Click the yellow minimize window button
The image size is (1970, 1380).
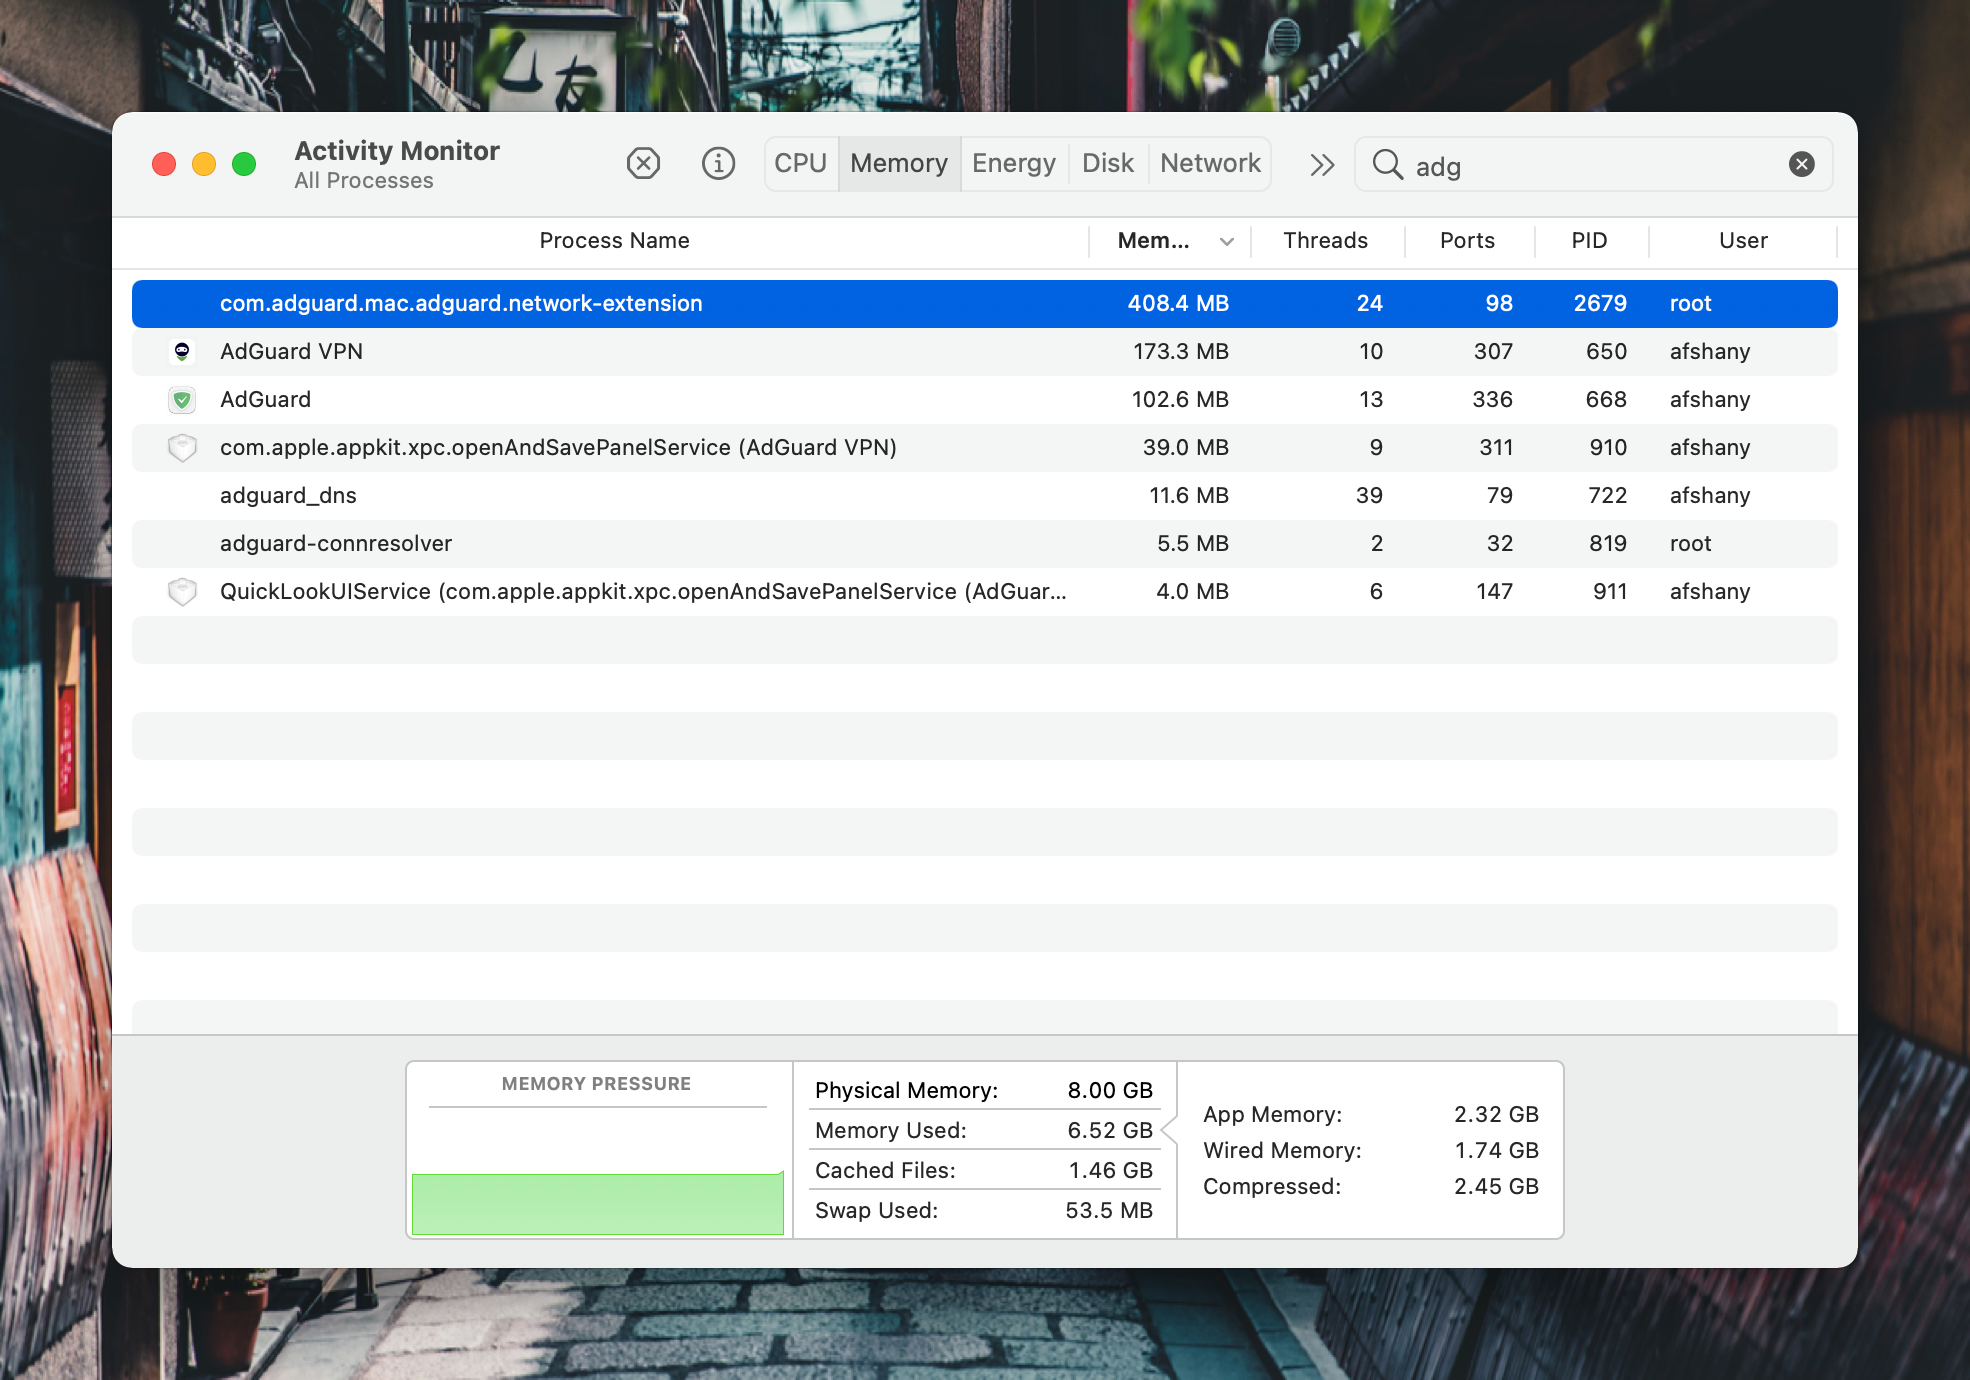tap(204, 164)
